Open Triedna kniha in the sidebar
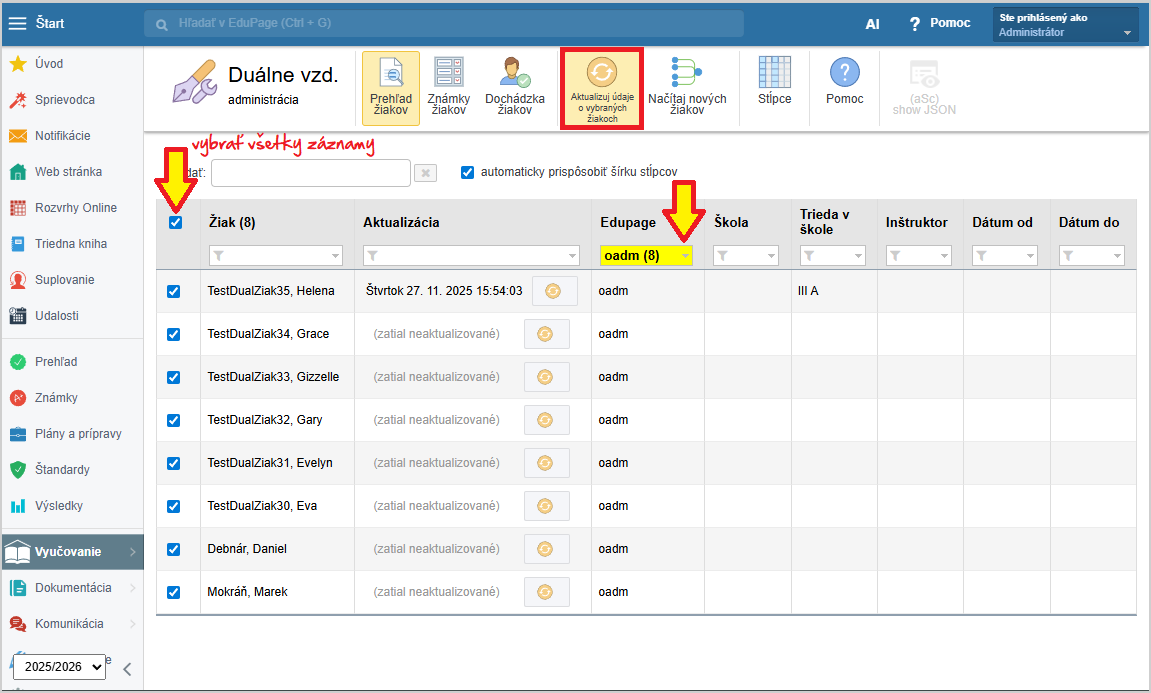This screenshot has height=693, width=1151. (70, 244)
